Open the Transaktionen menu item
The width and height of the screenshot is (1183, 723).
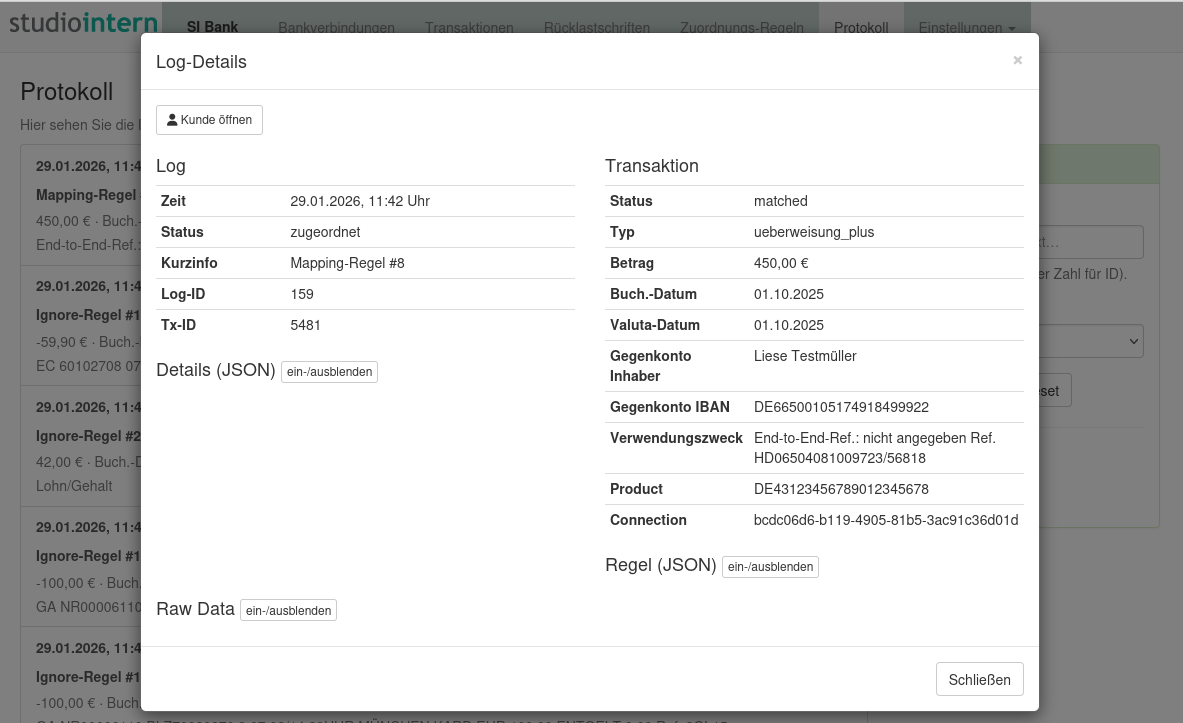tap(469, 28)
